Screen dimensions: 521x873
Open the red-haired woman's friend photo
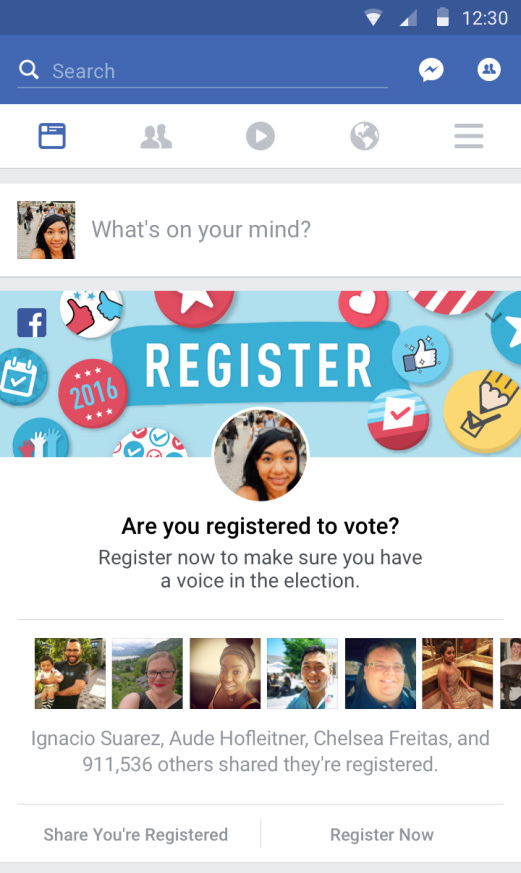point(148,673)
